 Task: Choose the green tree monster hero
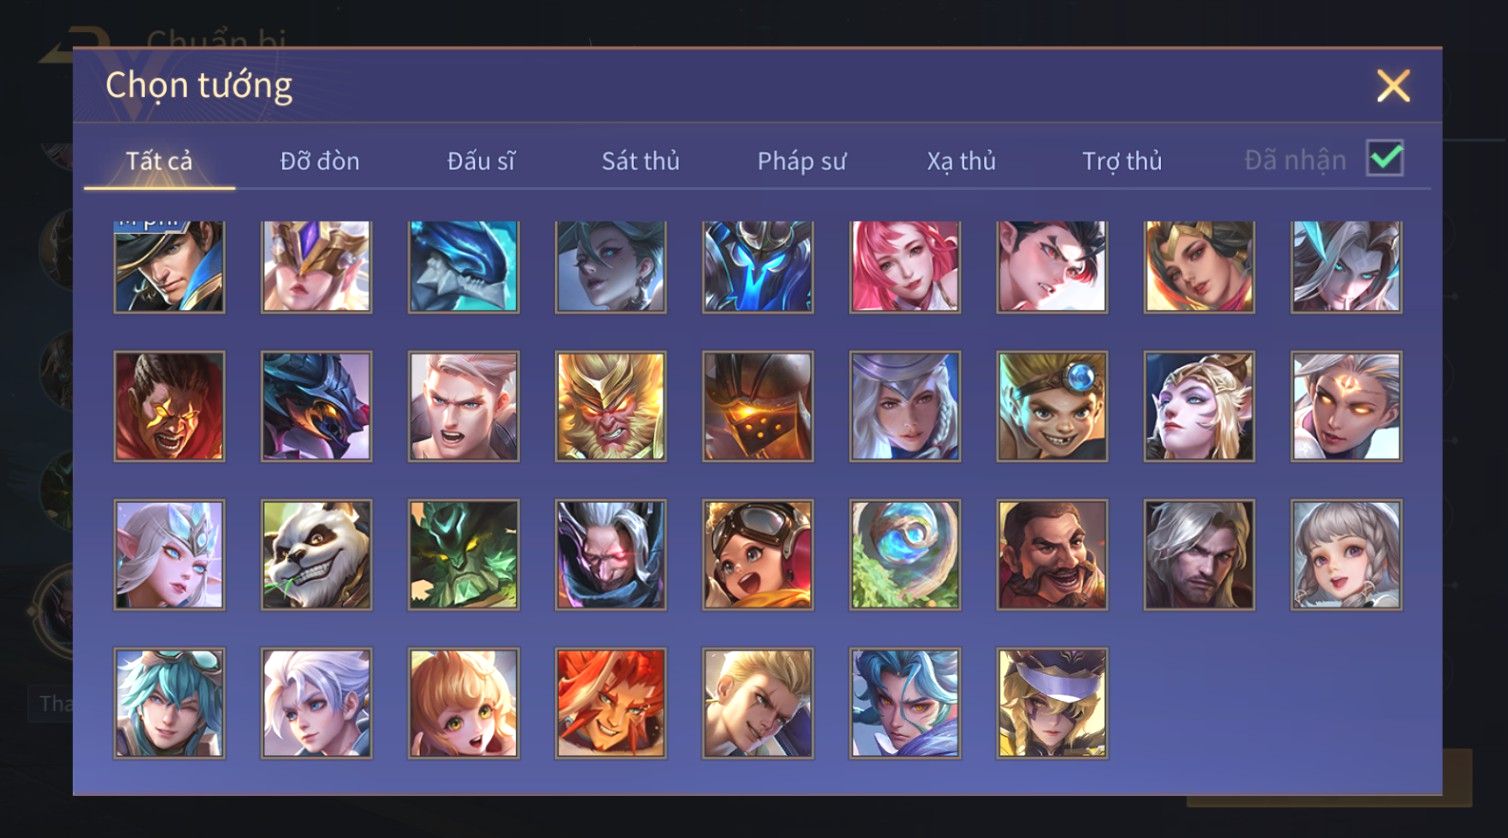(464, 555)
